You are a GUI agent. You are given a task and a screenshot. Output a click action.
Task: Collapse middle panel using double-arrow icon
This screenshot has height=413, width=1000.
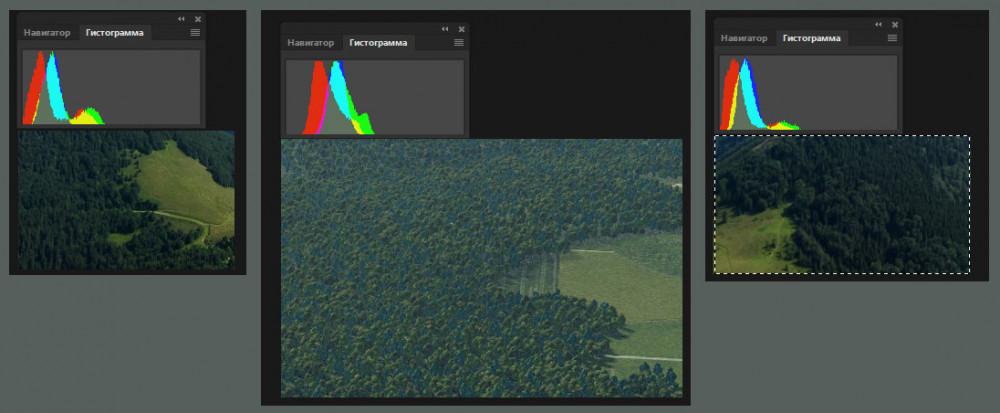445,29
